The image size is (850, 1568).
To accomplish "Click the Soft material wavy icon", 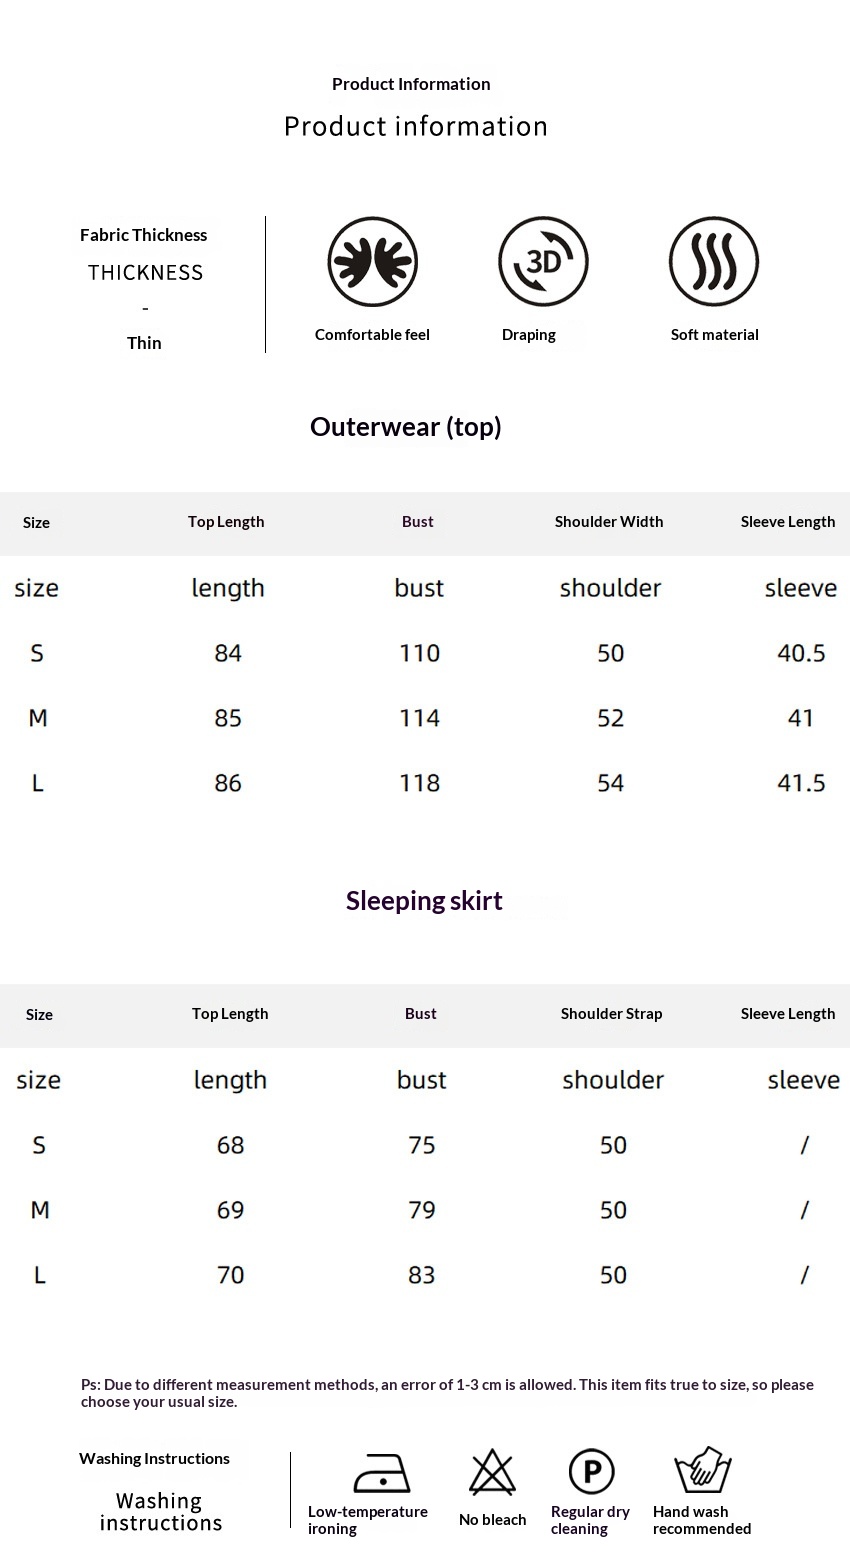I will [714, 262].
